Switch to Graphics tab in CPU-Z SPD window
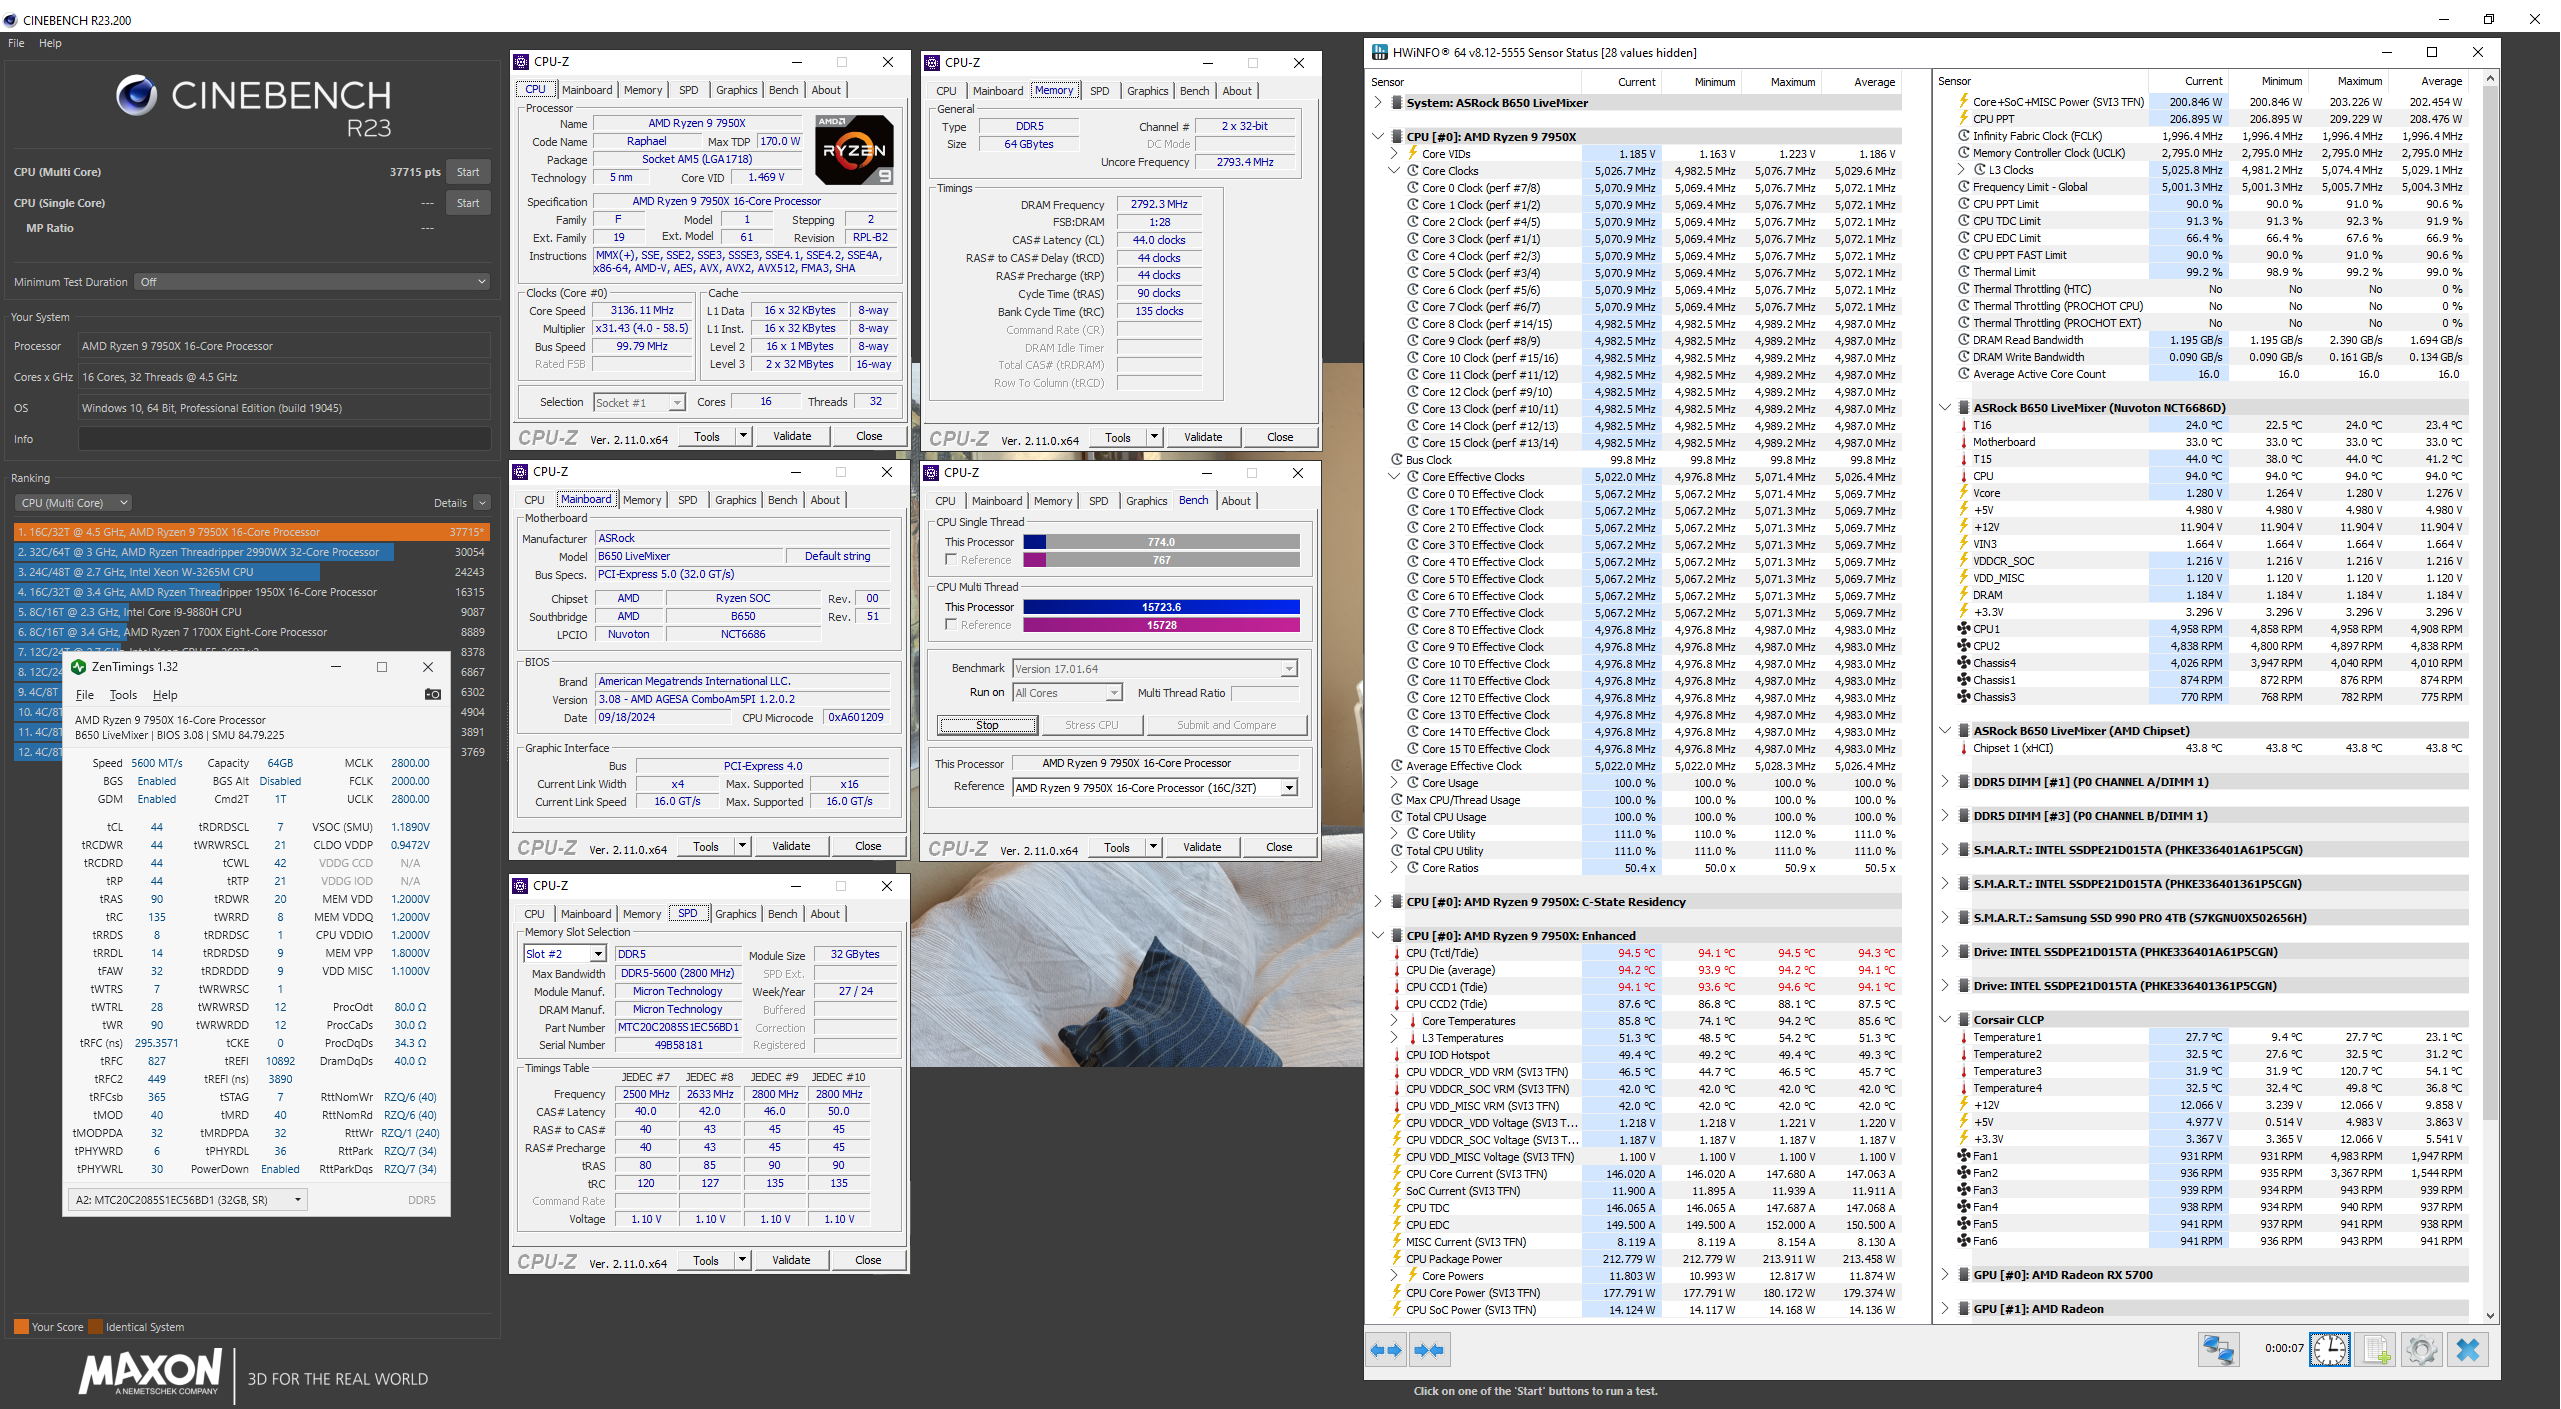The image size is (2561, 1409). coord(735,914)
